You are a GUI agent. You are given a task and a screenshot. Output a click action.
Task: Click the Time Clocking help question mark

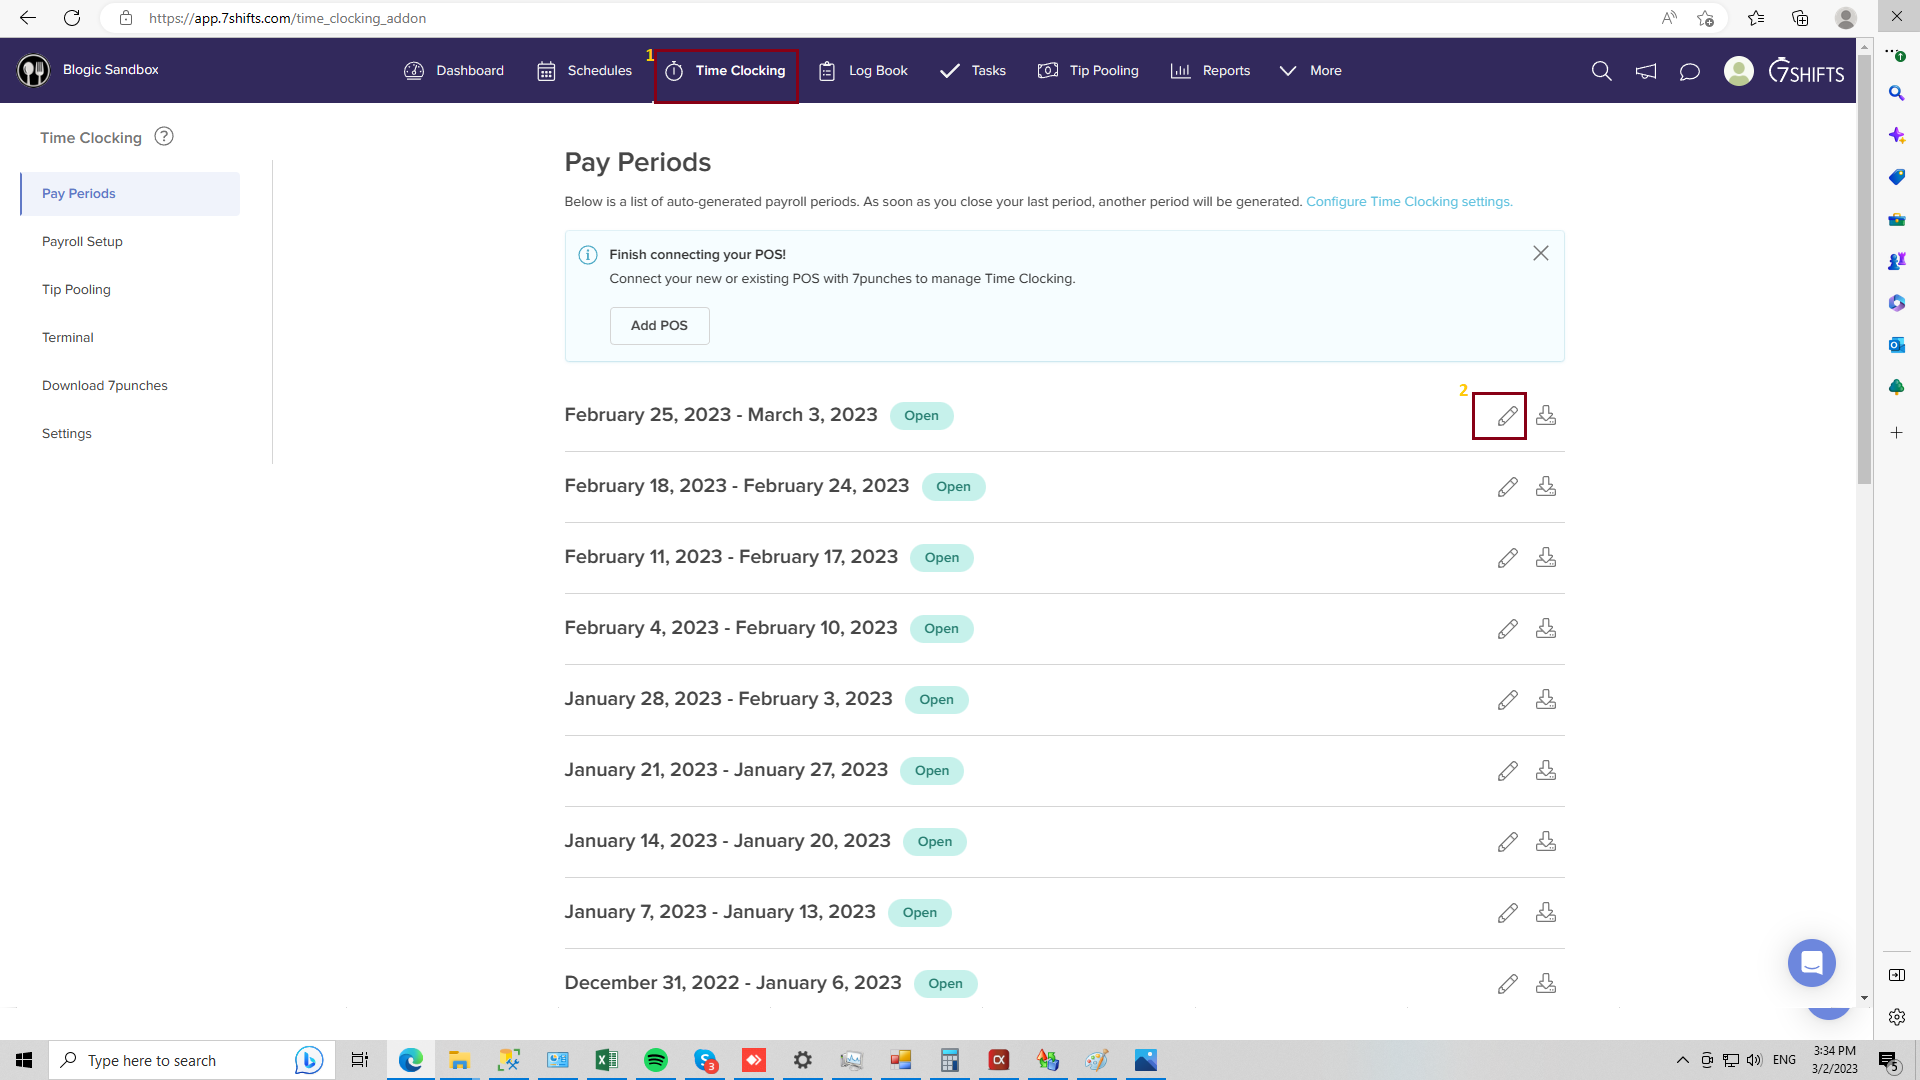[164, 137]
